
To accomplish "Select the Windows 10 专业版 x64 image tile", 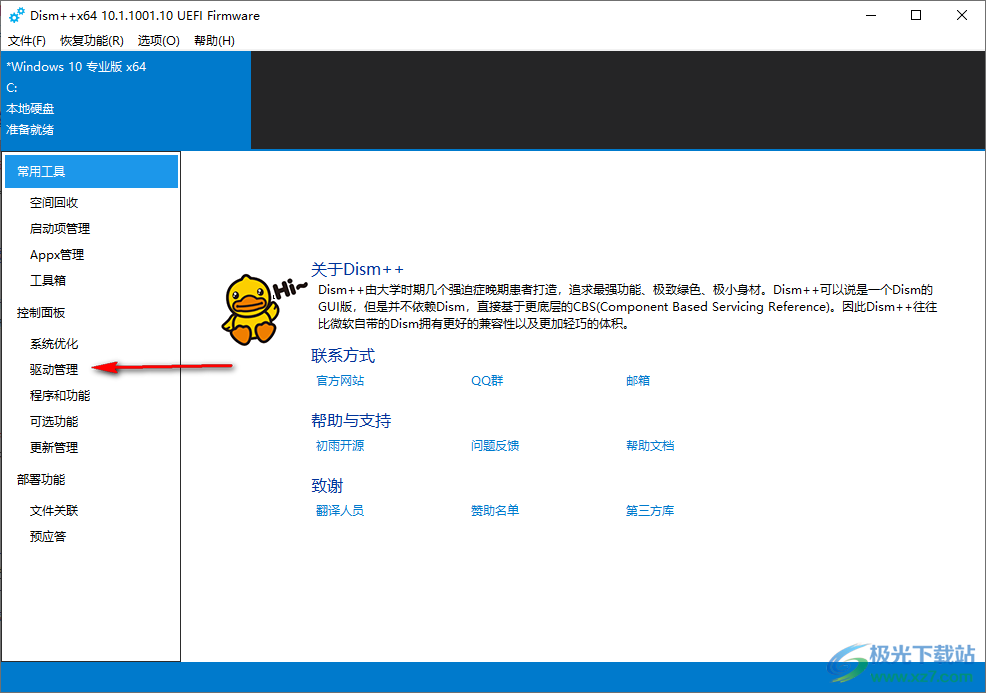I will 126,100.
